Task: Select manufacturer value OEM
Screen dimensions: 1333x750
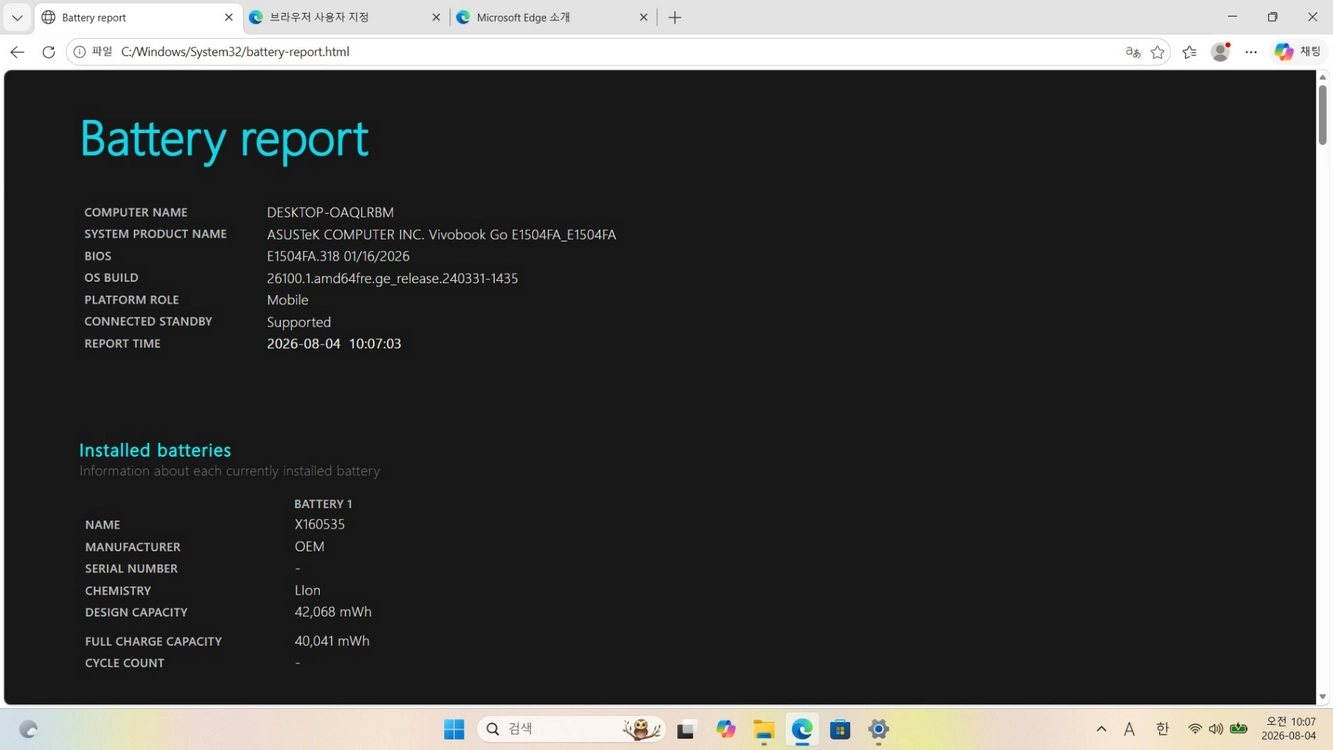Action: (x=309, y=546)
